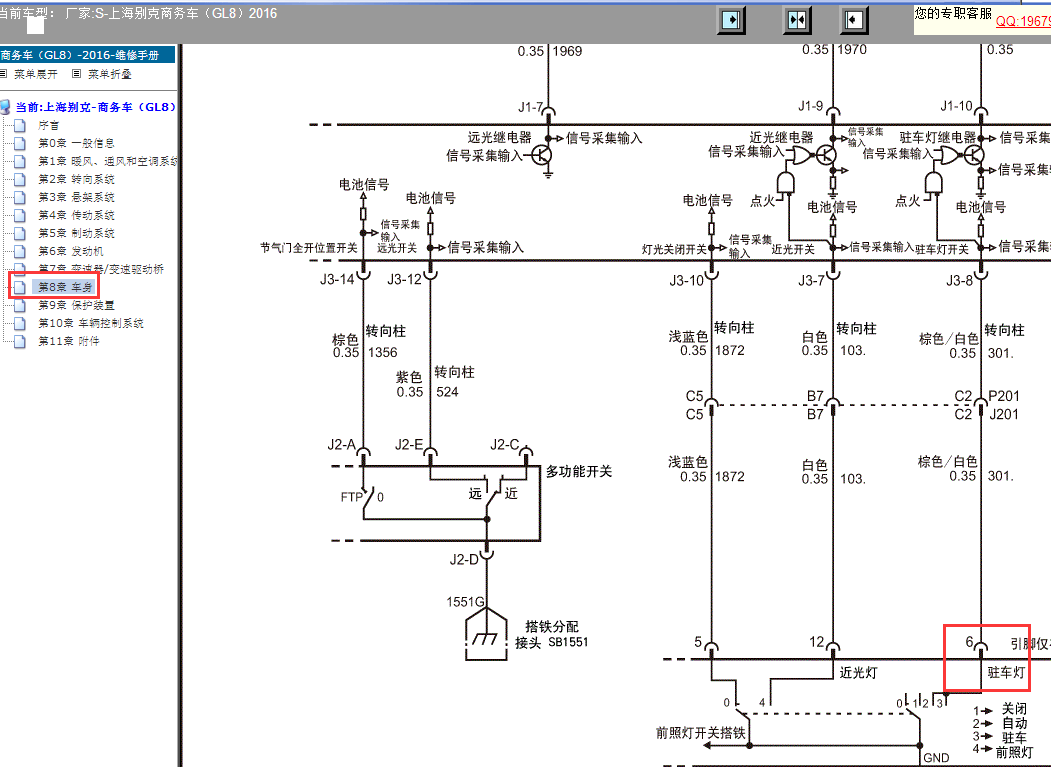The height and width of the screenshot is (767, 1051).
Task: Click the 近光灯 label near pin 12
Action: click(x=858, y=672)
